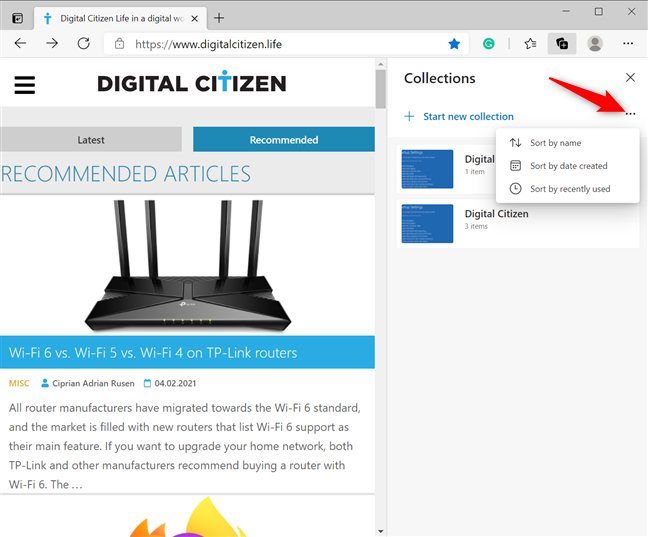Click the article excerpt paragraph
648x537 pixels.
185,446
